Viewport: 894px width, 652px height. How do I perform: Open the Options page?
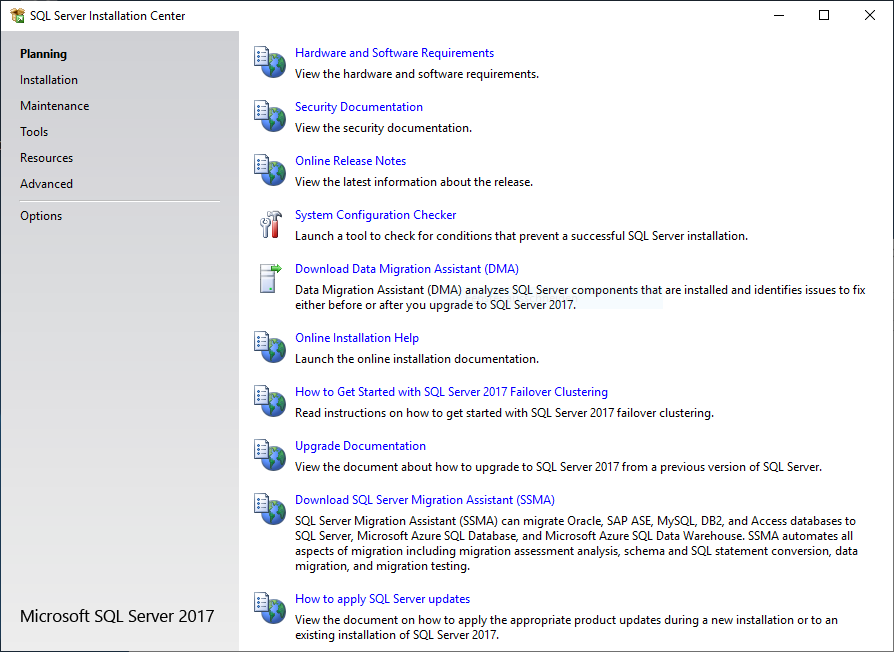tap(41, 216)
